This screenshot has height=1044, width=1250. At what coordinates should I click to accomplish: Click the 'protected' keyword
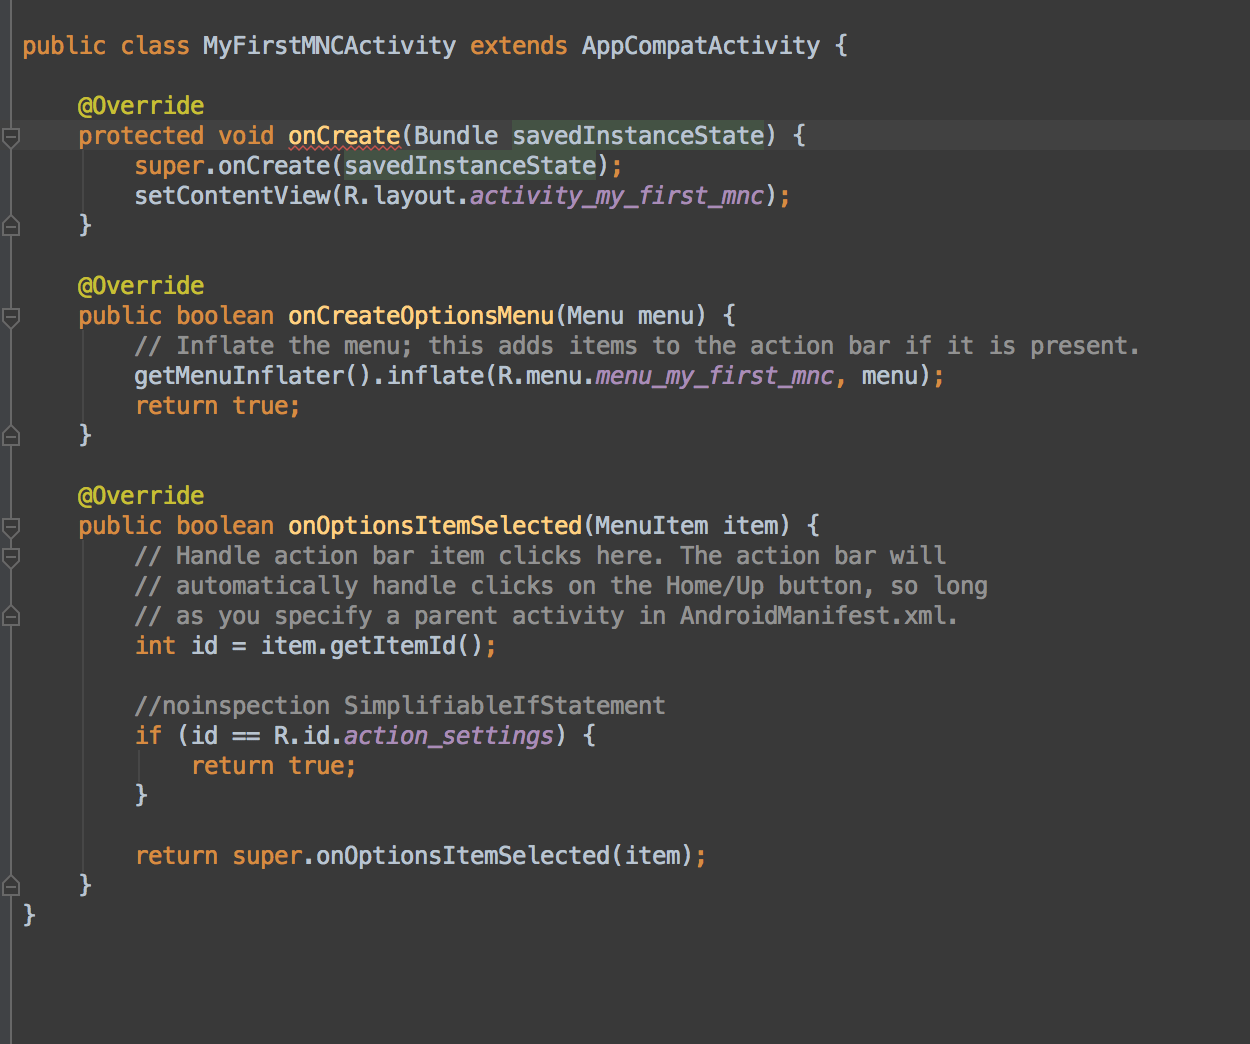[141, 136]
